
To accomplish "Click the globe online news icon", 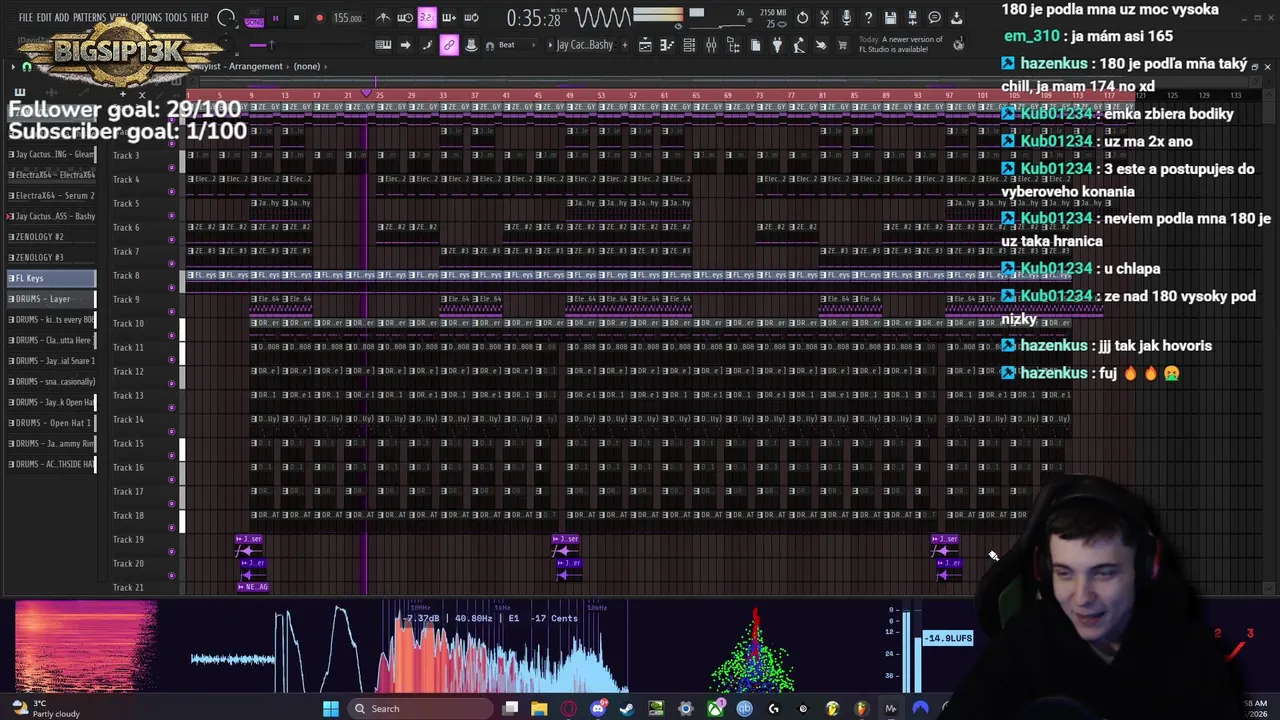I will point(959,44).
